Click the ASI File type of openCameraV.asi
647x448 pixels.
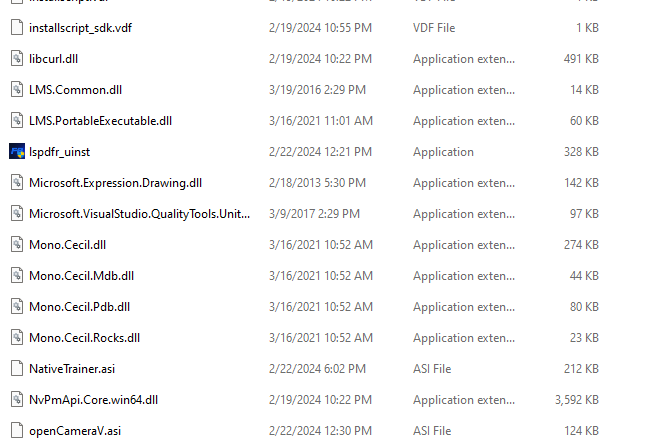point(432,431)
